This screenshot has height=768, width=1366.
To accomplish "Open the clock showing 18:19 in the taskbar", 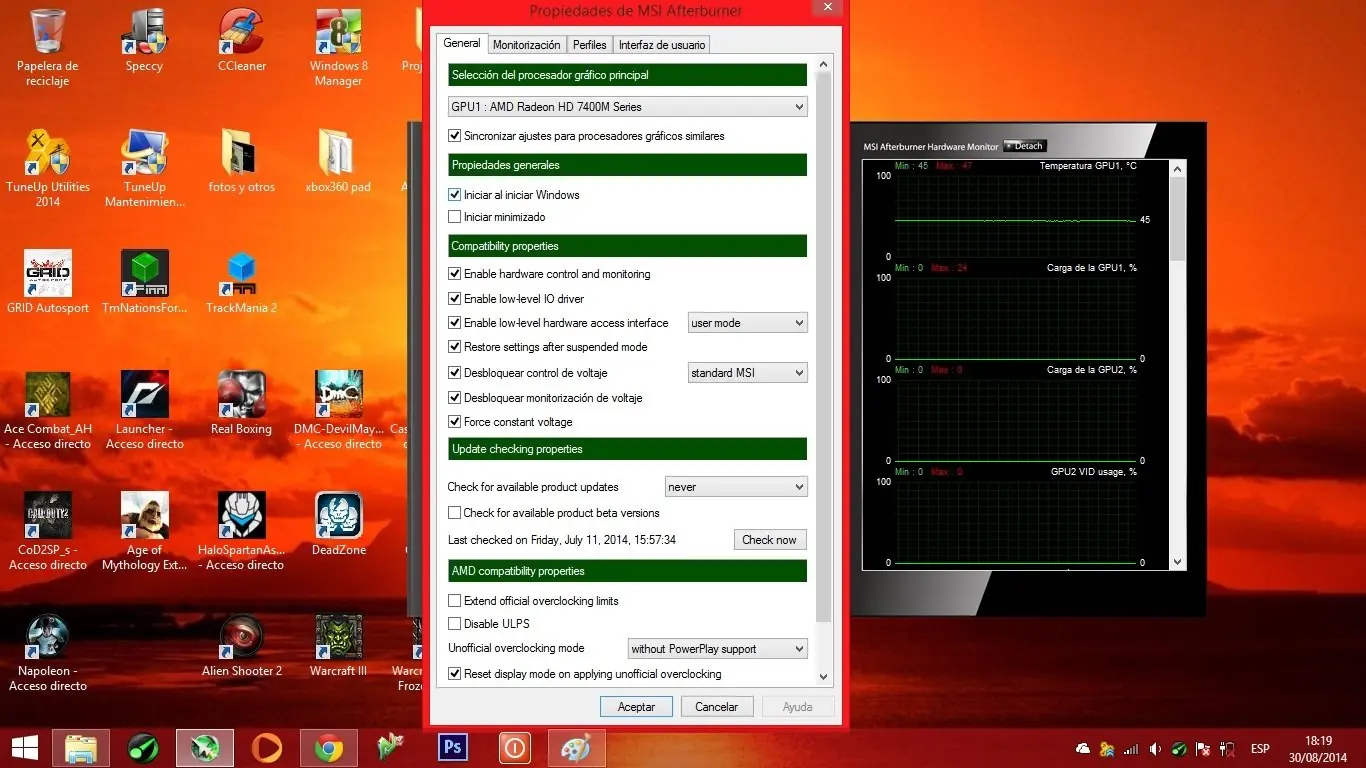I will coord(1319,749).
